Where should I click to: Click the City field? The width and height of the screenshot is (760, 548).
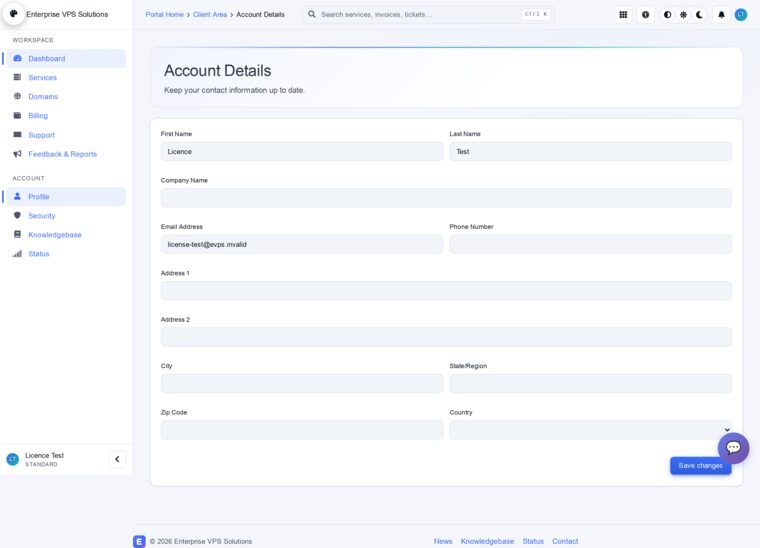click(x=301, y=383)
